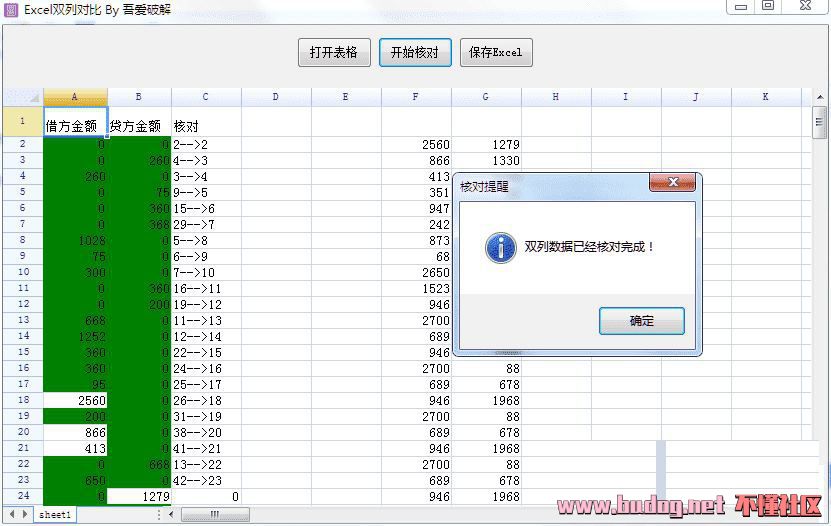Click the 确定 button in the dialog
The width and height of the screenshot is (831, 526).
pyautogui.click(x=641, y=321)
